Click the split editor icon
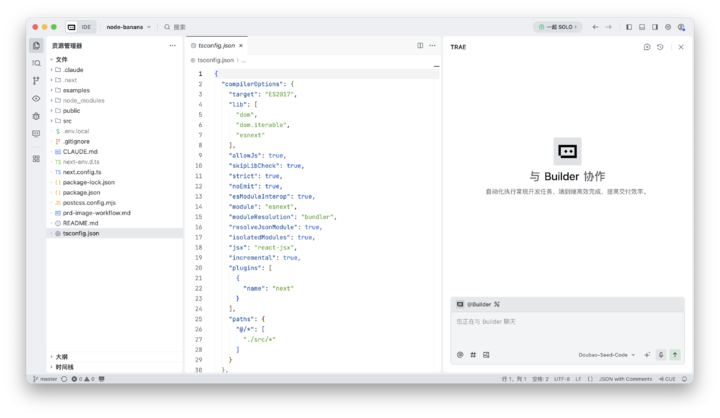Image resolution: width=720 pixels, height=418 pixels. [420, 45]
